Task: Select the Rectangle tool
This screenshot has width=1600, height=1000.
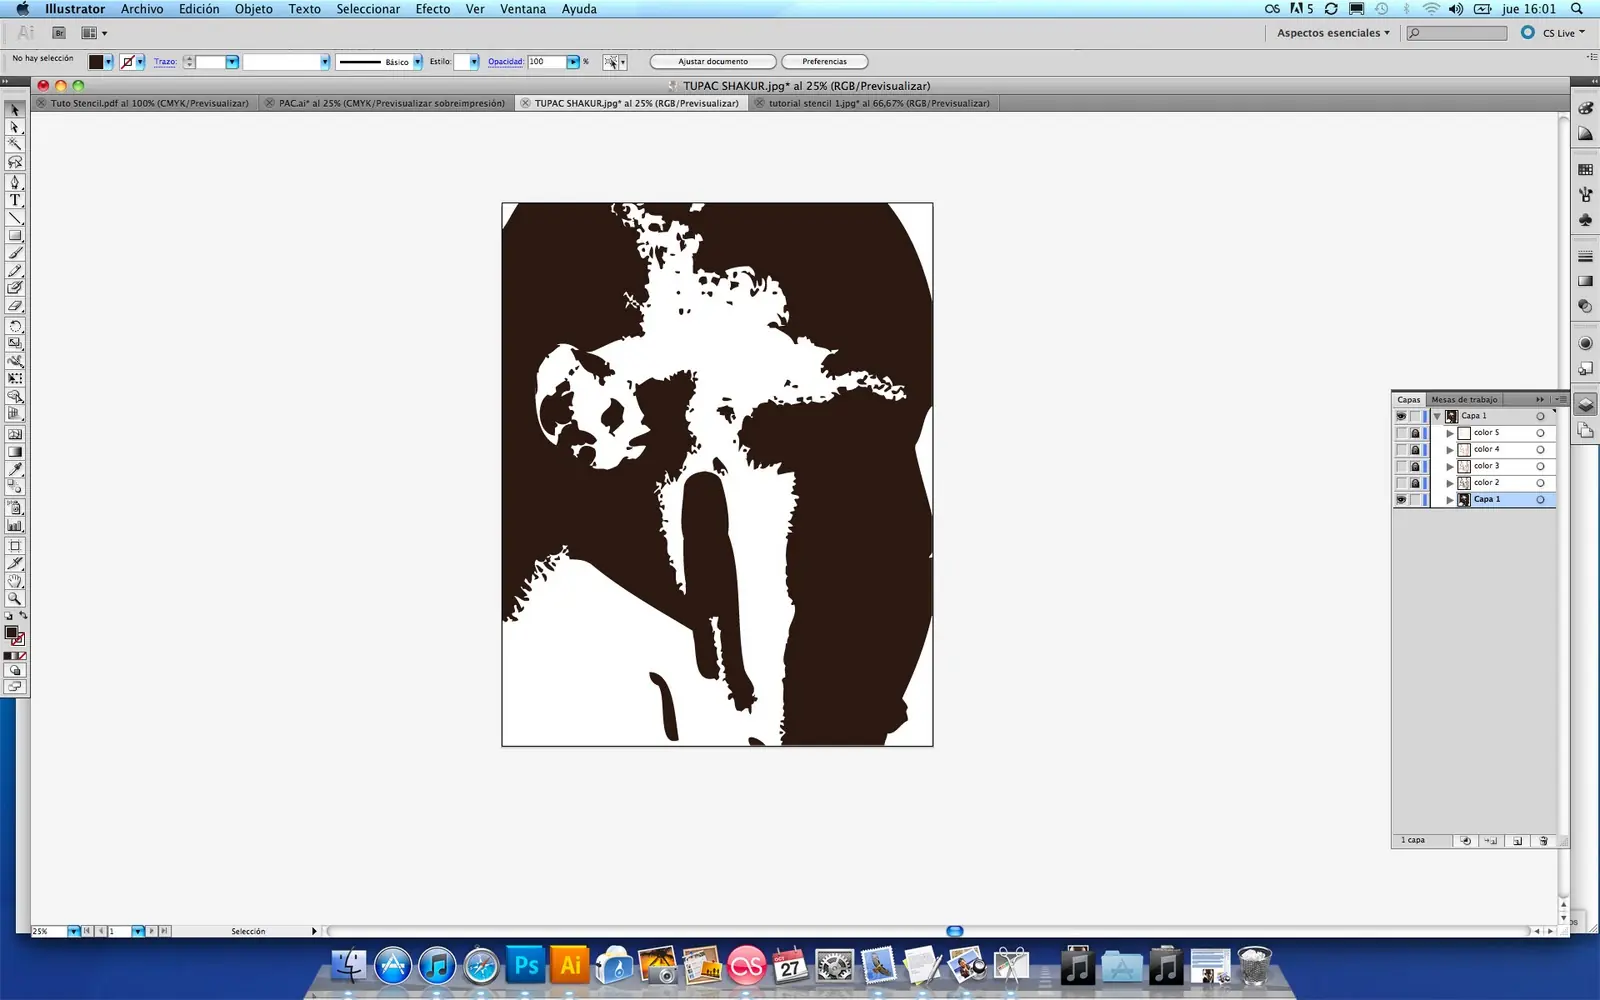Action: click(15, 235)
